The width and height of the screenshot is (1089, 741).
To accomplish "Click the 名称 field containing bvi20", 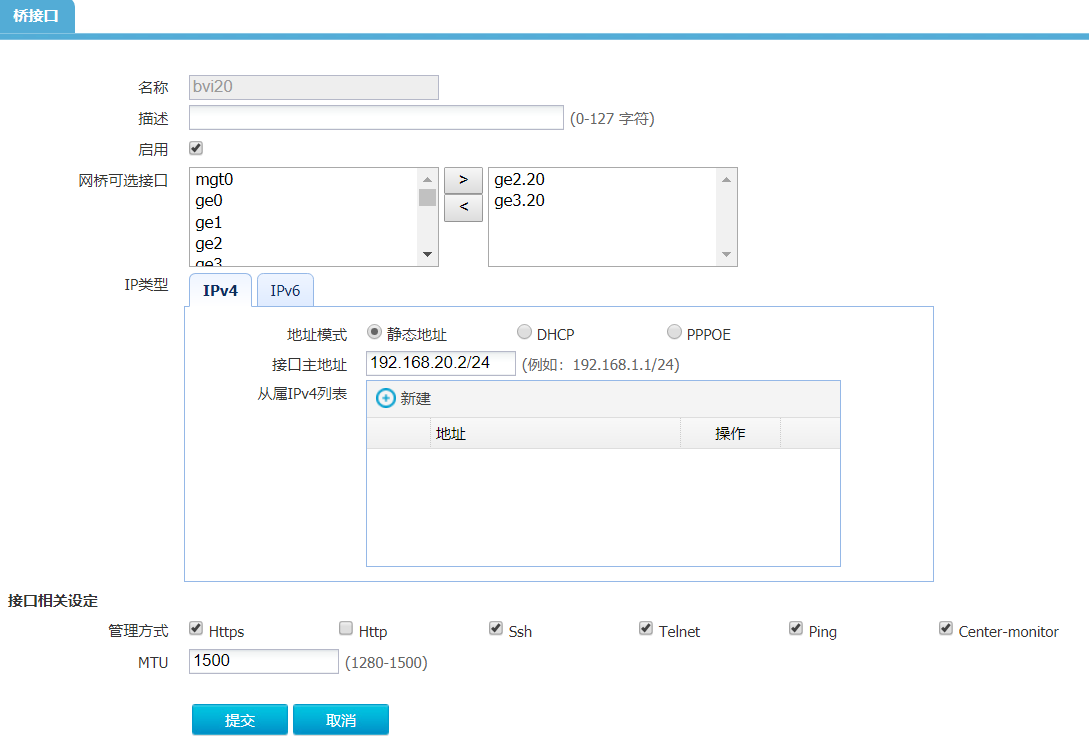I will pyautogui.click(x=314, y=88).
